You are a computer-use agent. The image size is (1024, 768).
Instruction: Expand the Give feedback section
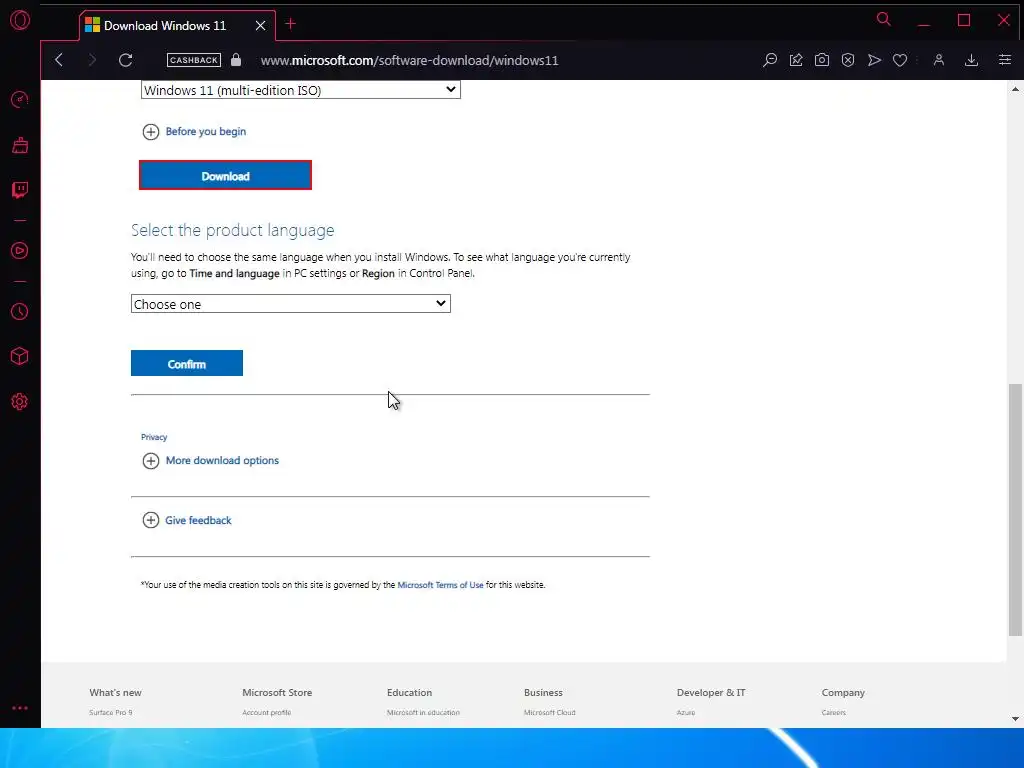click(187, 520)
